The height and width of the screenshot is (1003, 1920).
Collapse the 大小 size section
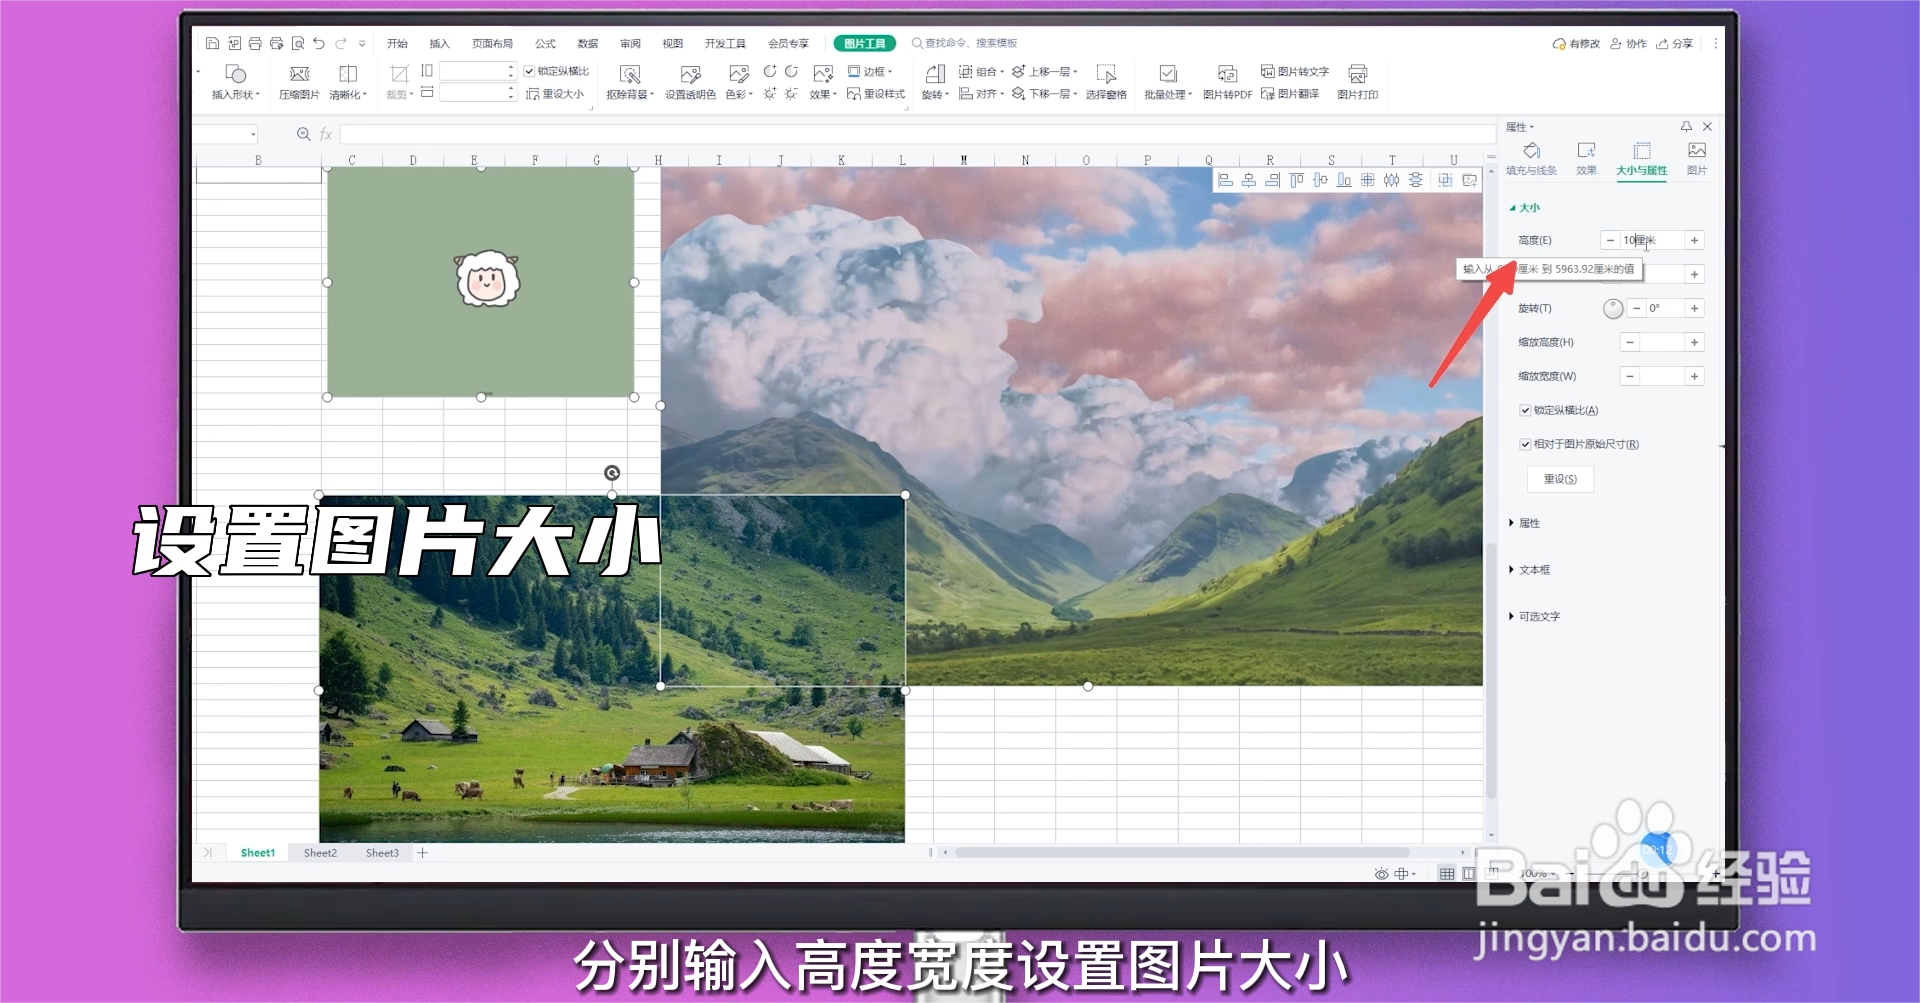(1525, 208)
